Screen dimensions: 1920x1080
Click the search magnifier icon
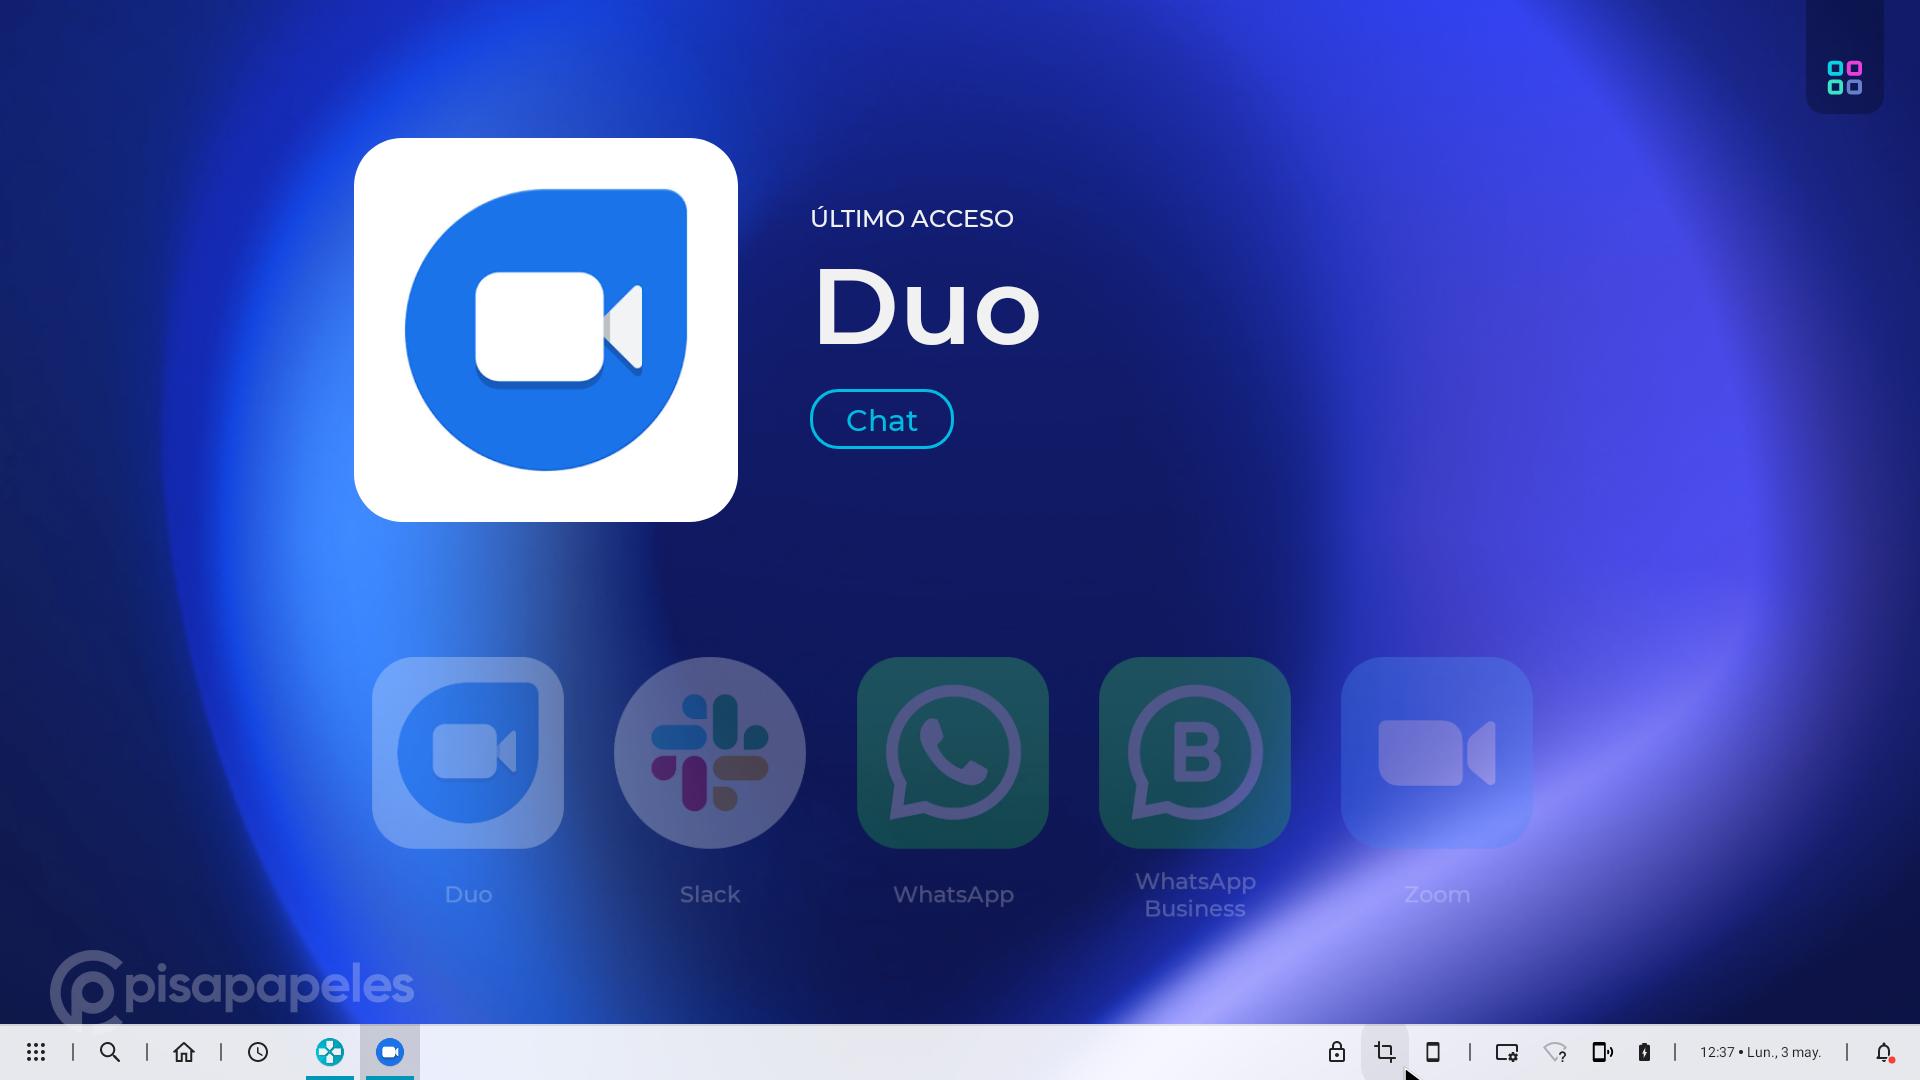pyautogui.click(x=110, y=1052)
